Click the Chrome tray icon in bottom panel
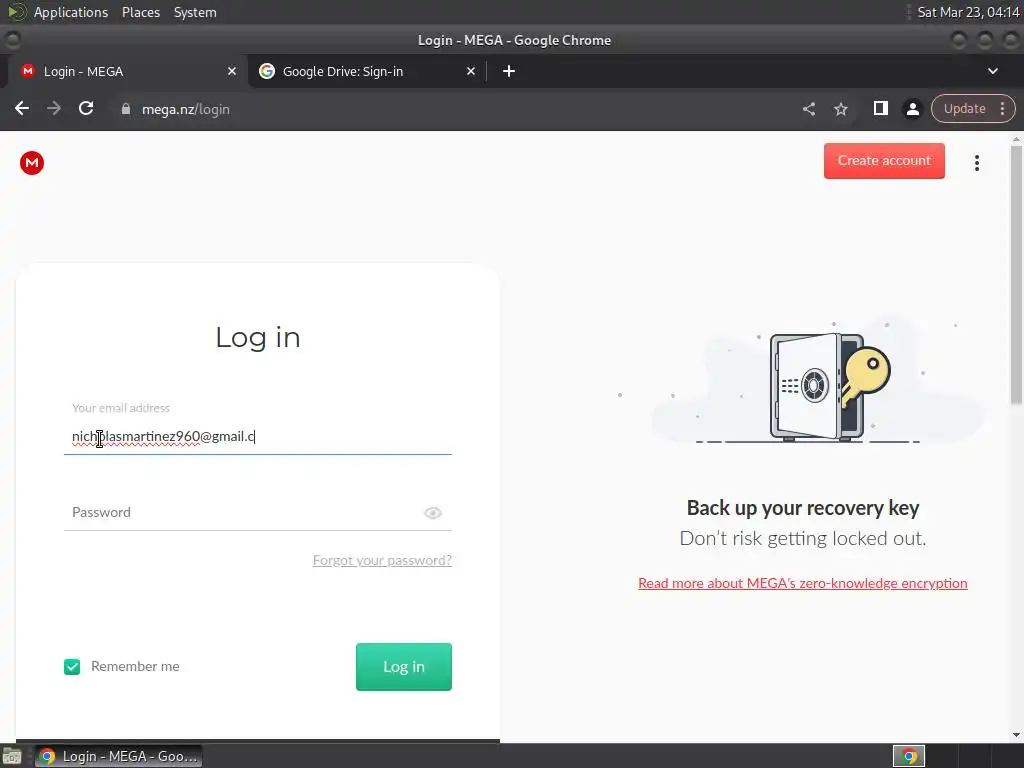Screen dimensions: 1024x768 (x=909, y=756)
